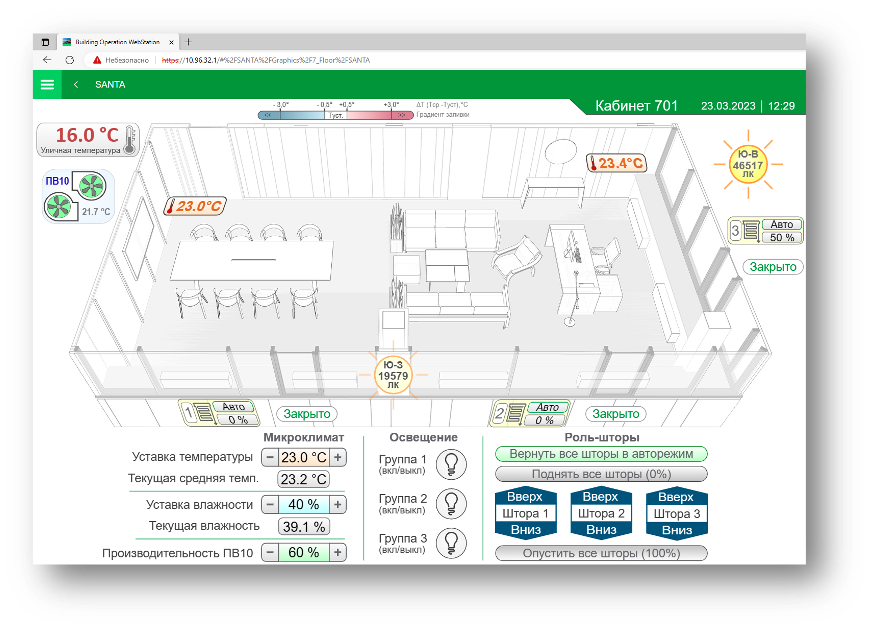Toggle lighting Группа 1 bulb
This screenshot has width=872, height=631.
(x=452, y=463)
